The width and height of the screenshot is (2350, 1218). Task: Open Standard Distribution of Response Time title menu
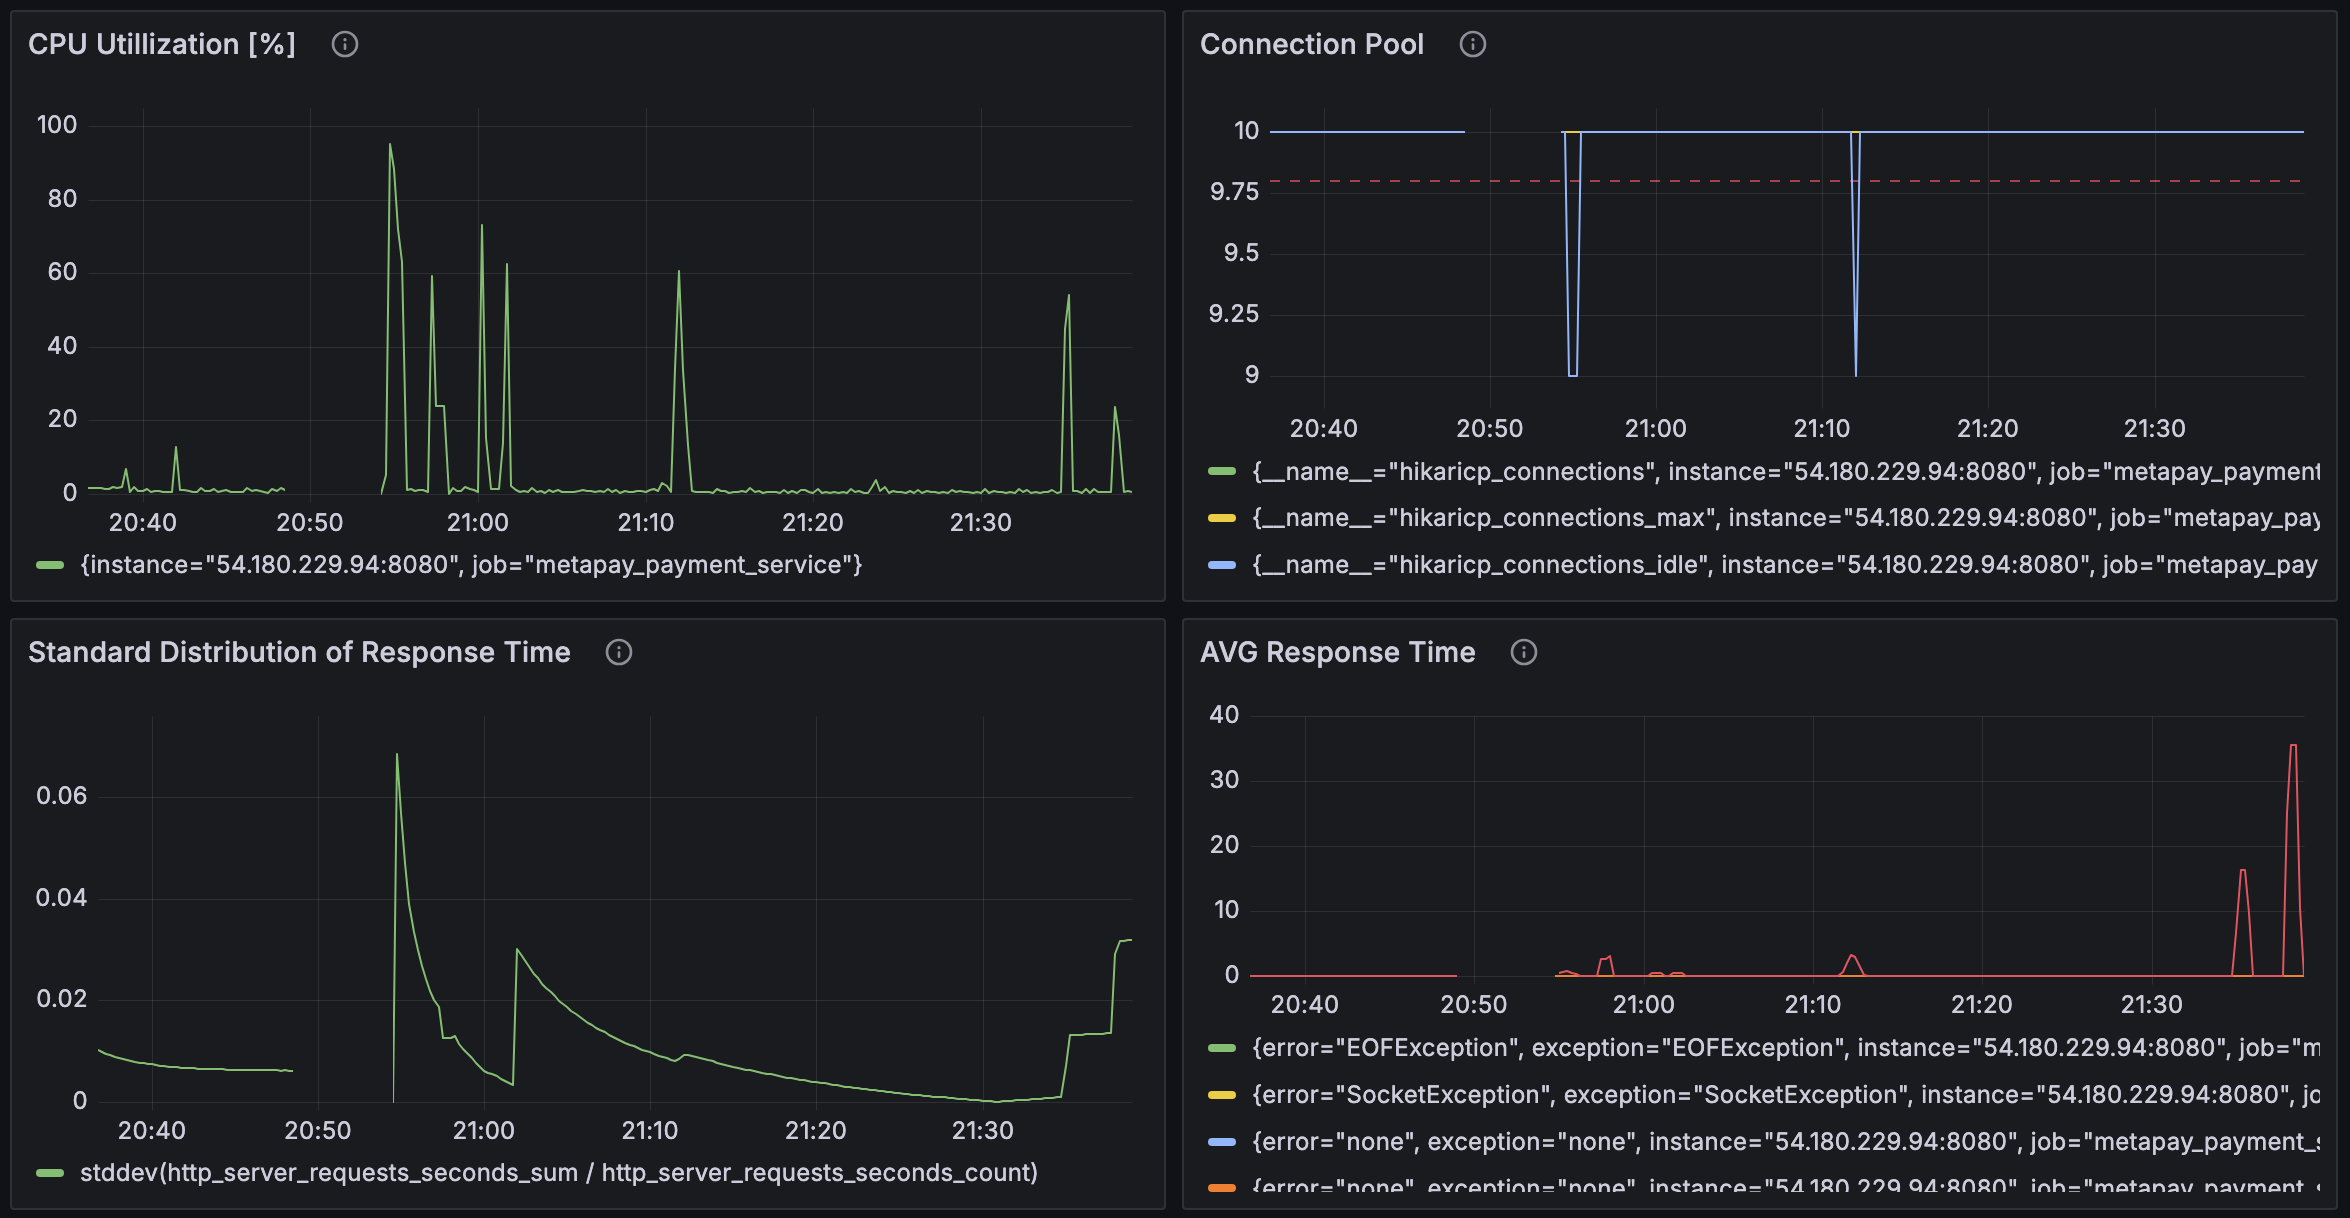pos(299,652)
